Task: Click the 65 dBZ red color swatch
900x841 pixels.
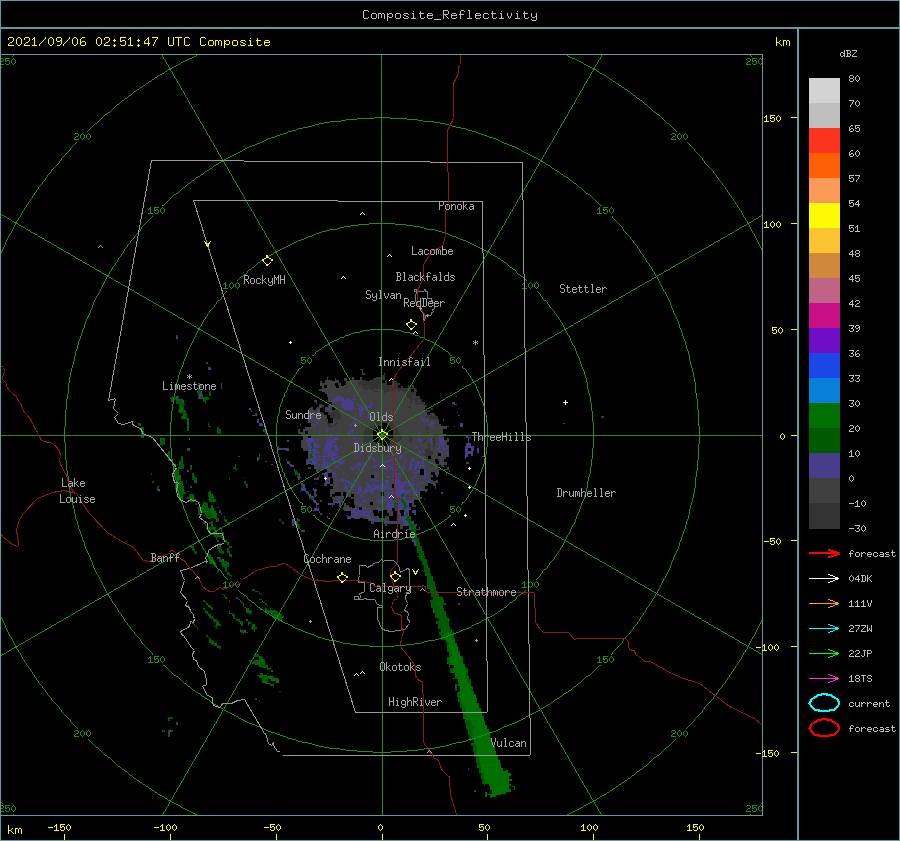Action: click(824, 140)
